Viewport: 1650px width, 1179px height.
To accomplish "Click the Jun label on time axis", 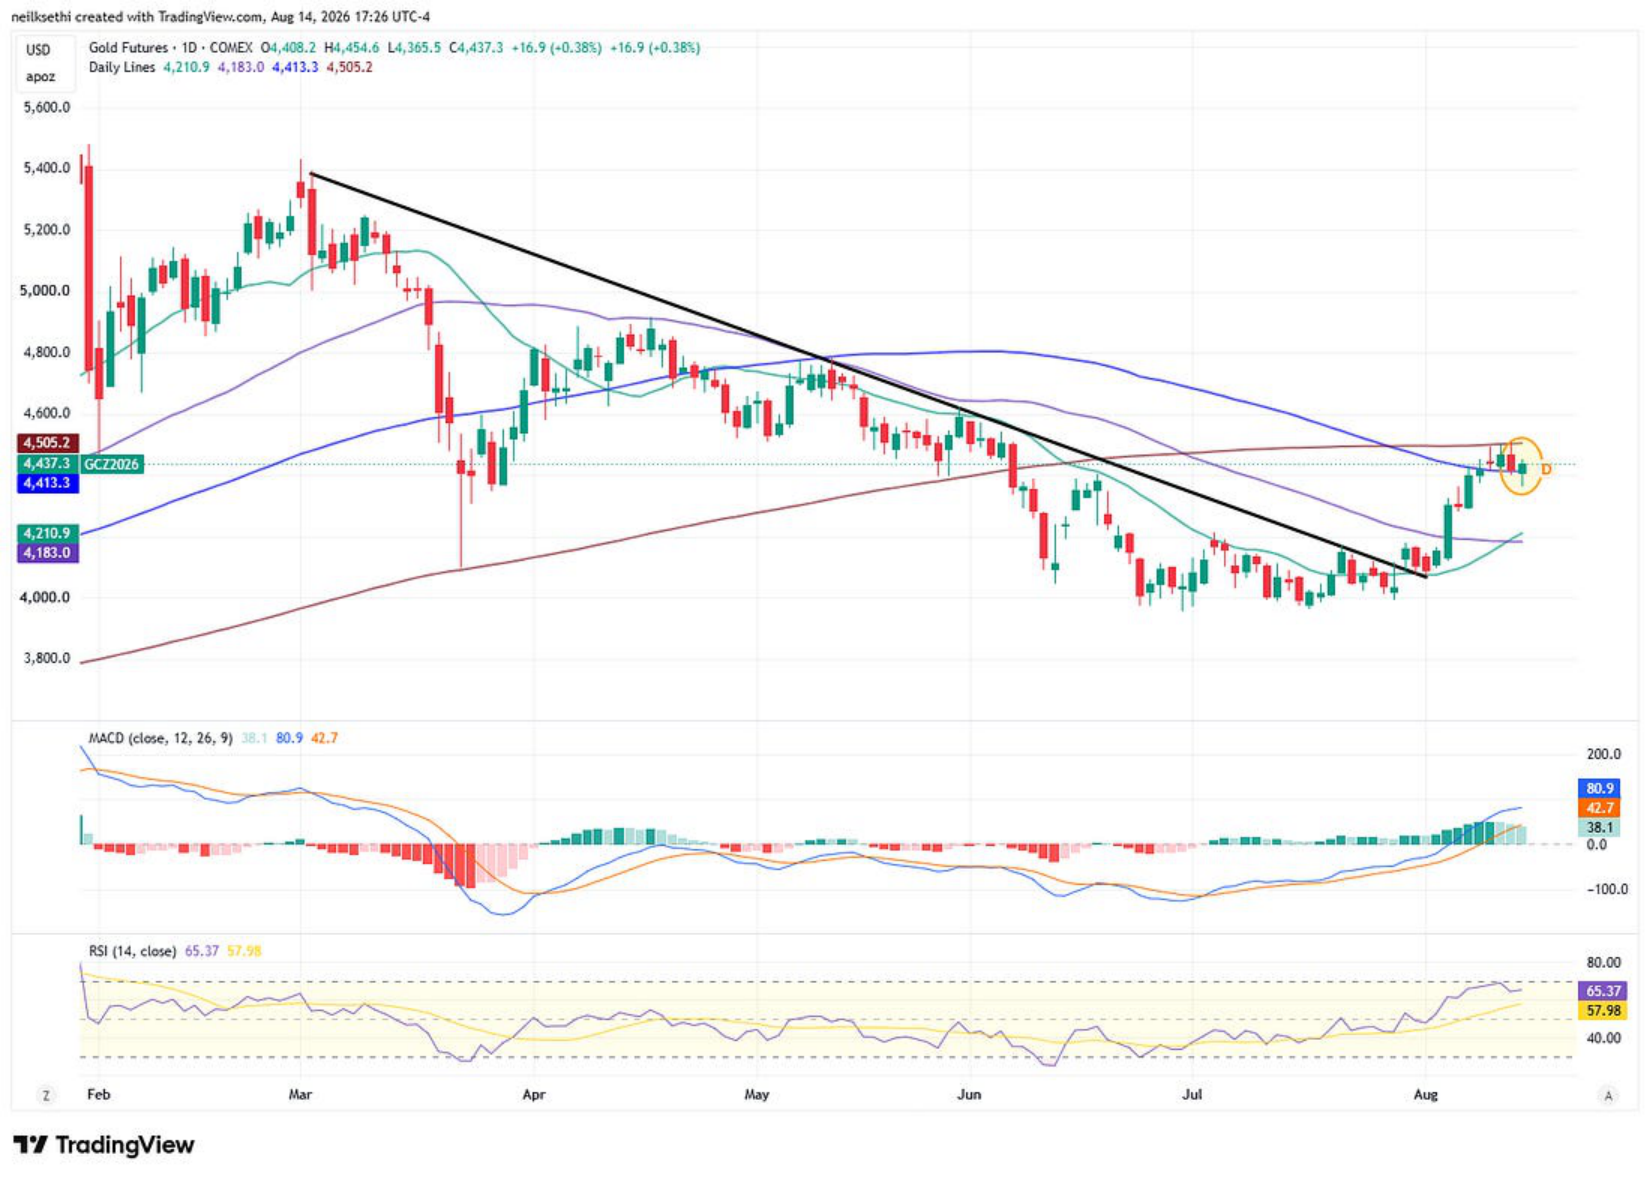I will click(968, 1095).
